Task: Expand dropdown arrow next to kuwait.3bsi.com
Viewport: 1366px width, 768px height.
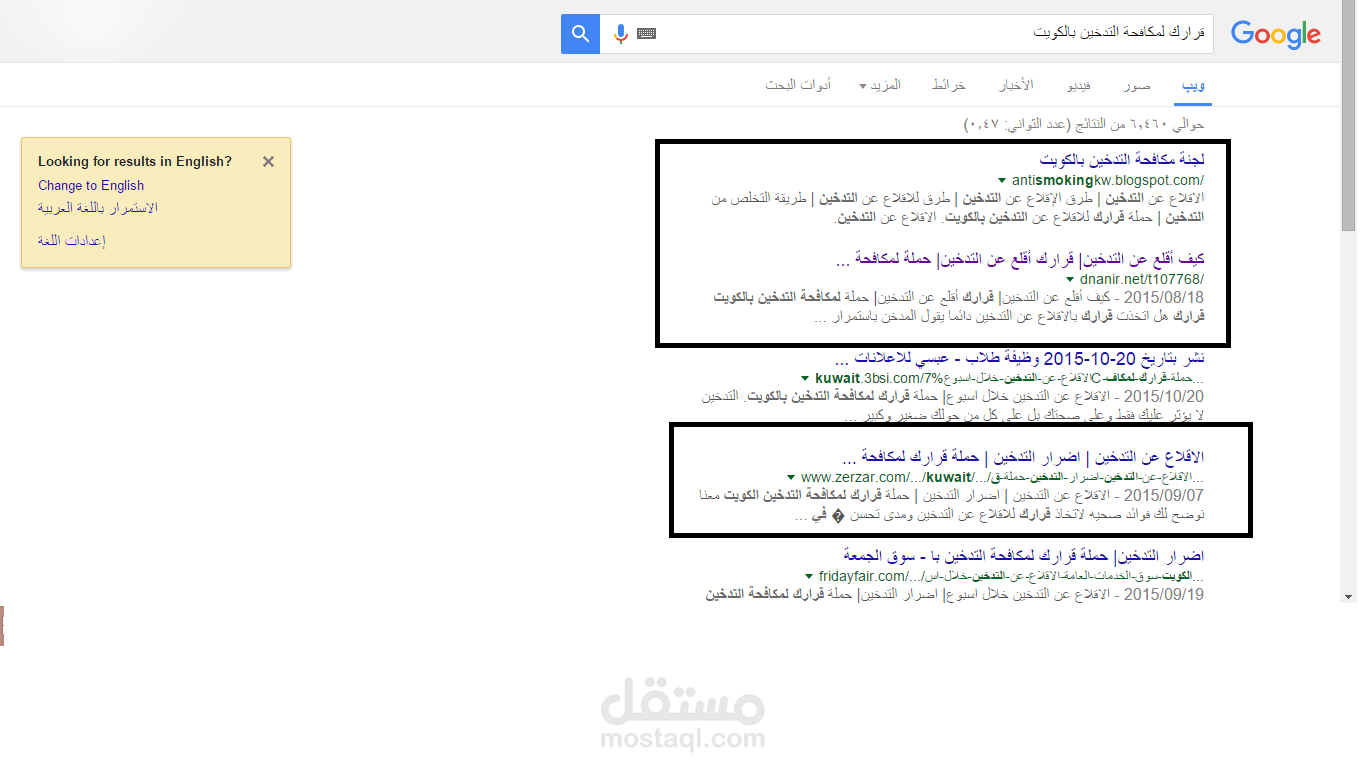Action: 805,378
